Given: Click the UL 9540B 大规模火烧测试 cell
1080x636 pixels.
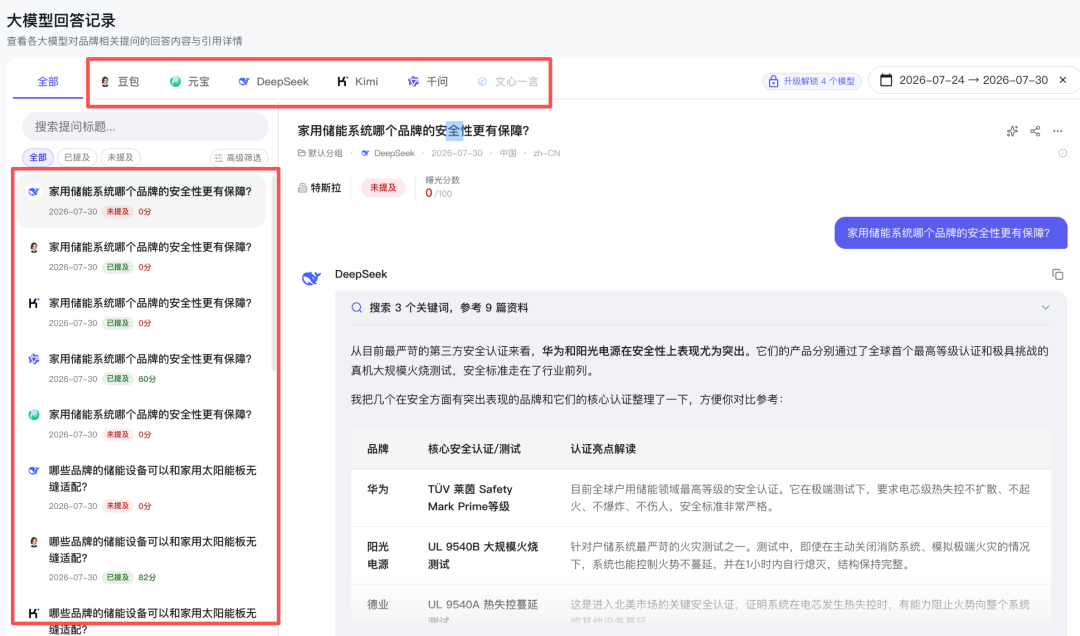Looking at the screenshot, I should [x=483, y=555].
